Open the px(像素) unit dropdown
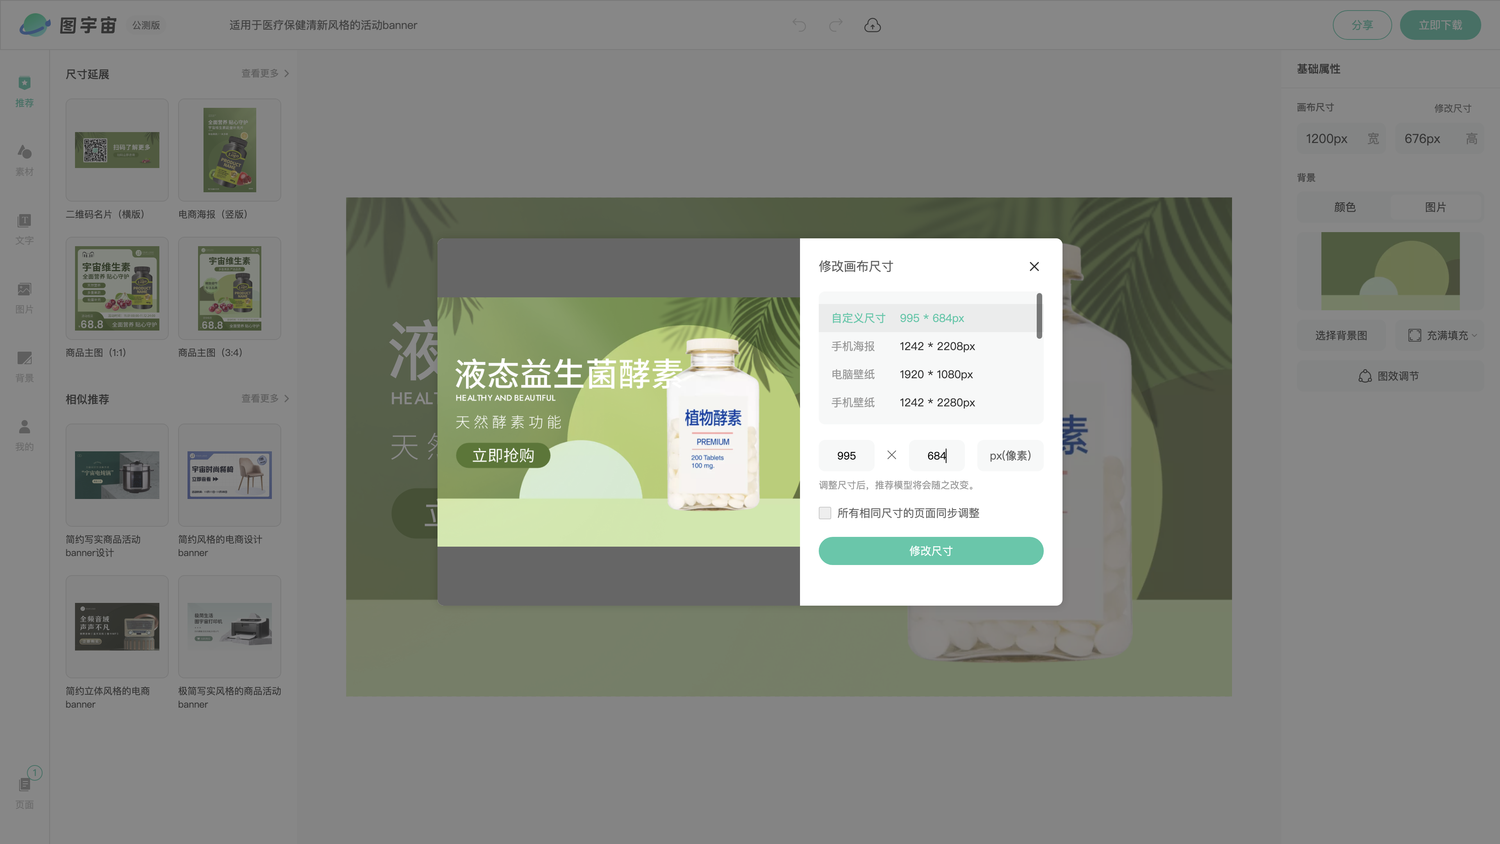Viewport: 1500px width, 844px height. point(1010,455)
